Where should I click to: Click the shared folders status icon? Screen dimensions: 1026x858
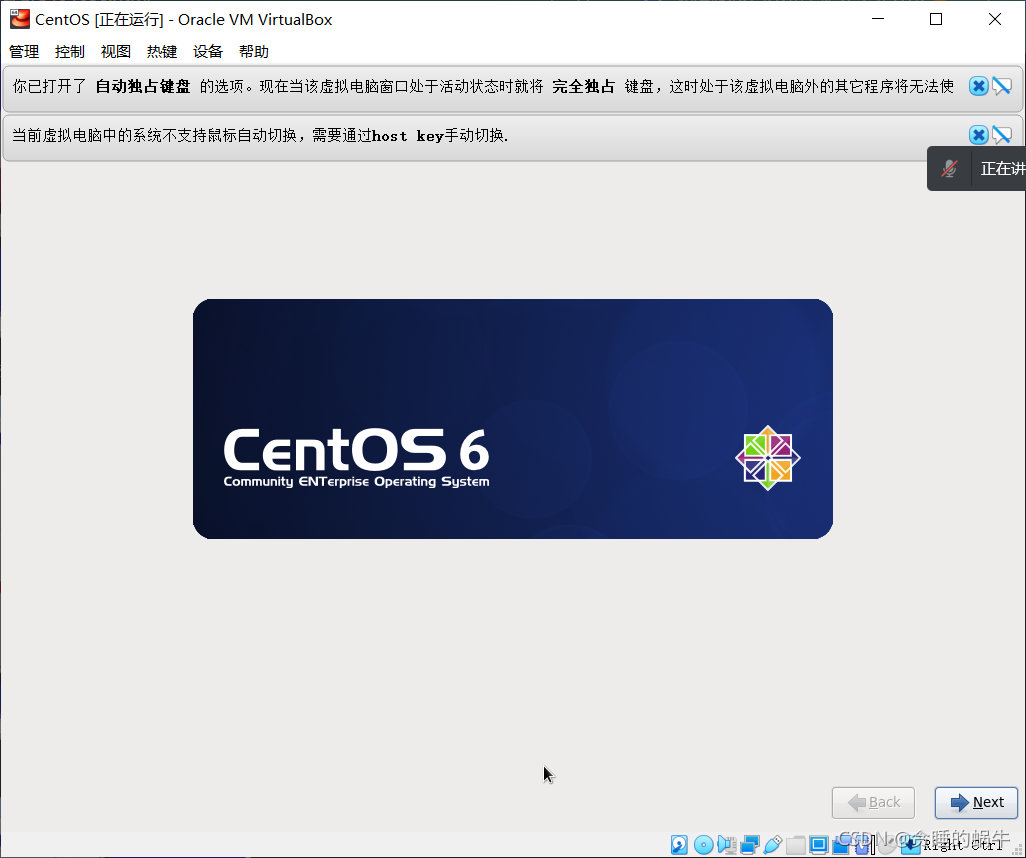pos(796,845)
